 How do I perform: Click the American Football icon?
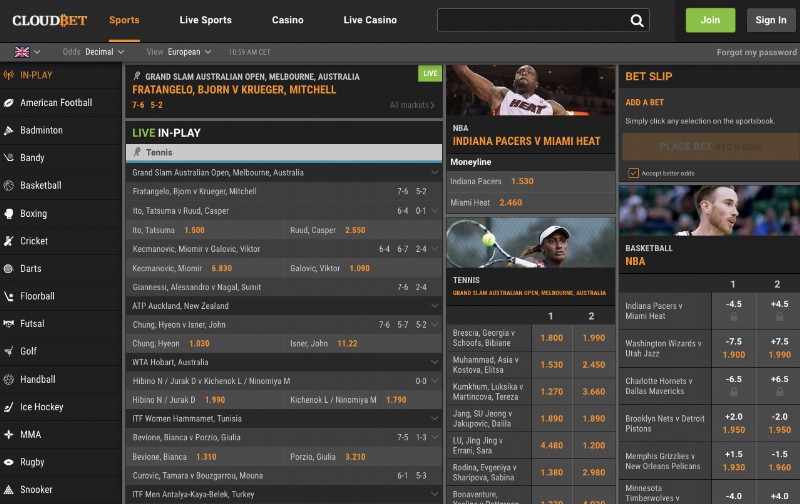[9, 103]
